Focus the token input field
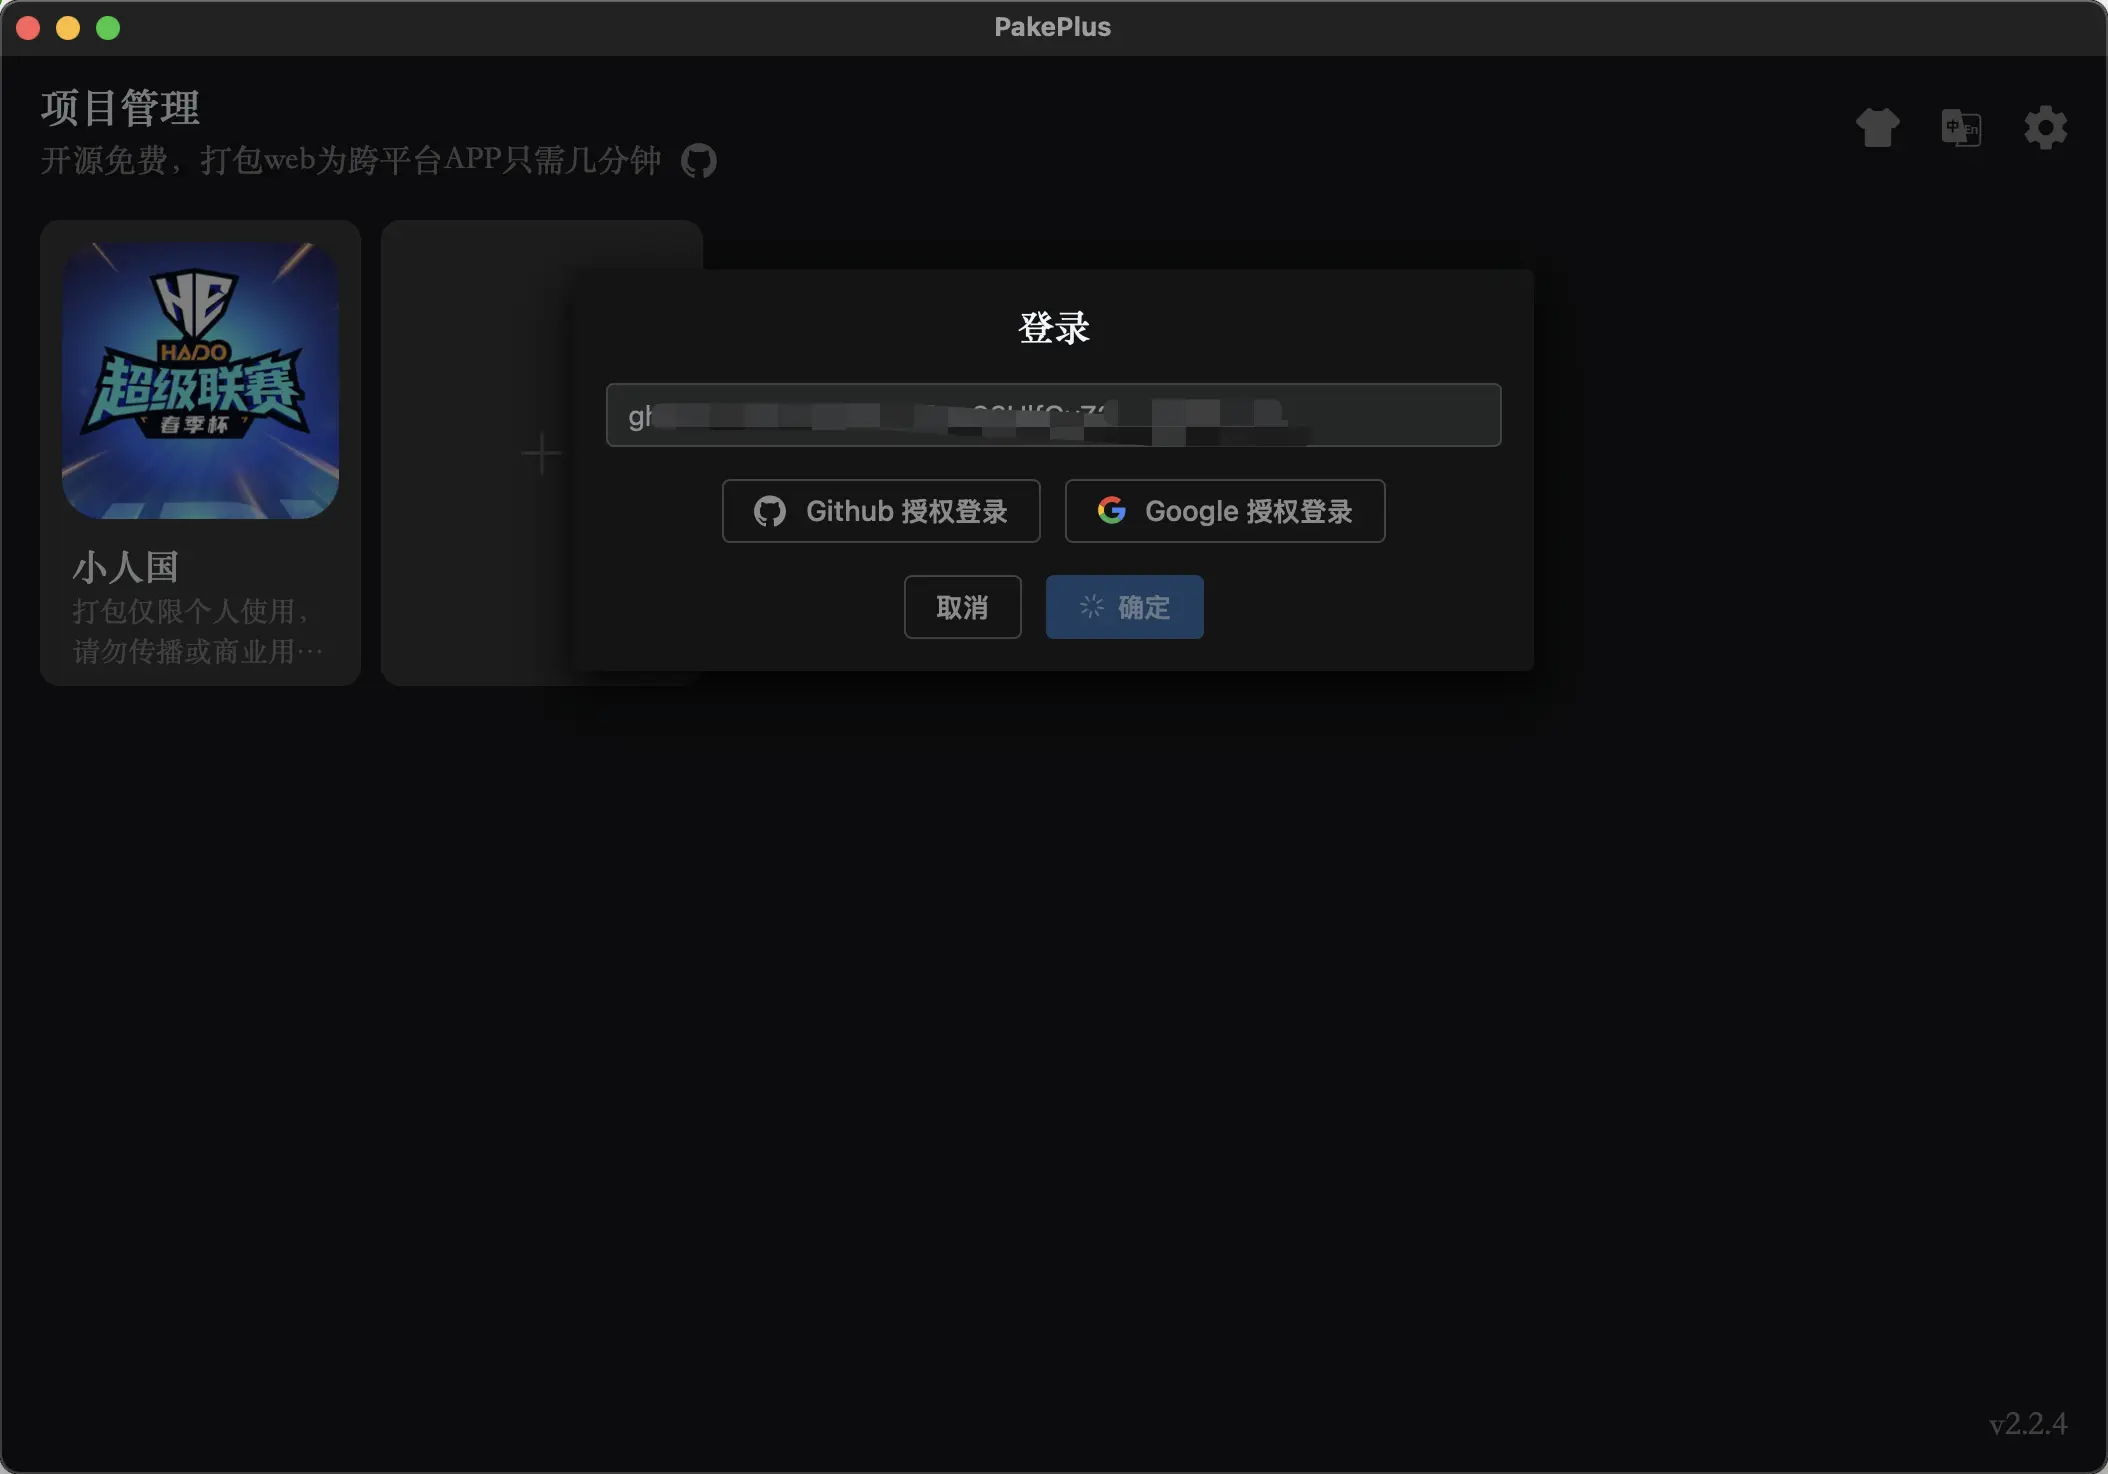 point(1053,415)
